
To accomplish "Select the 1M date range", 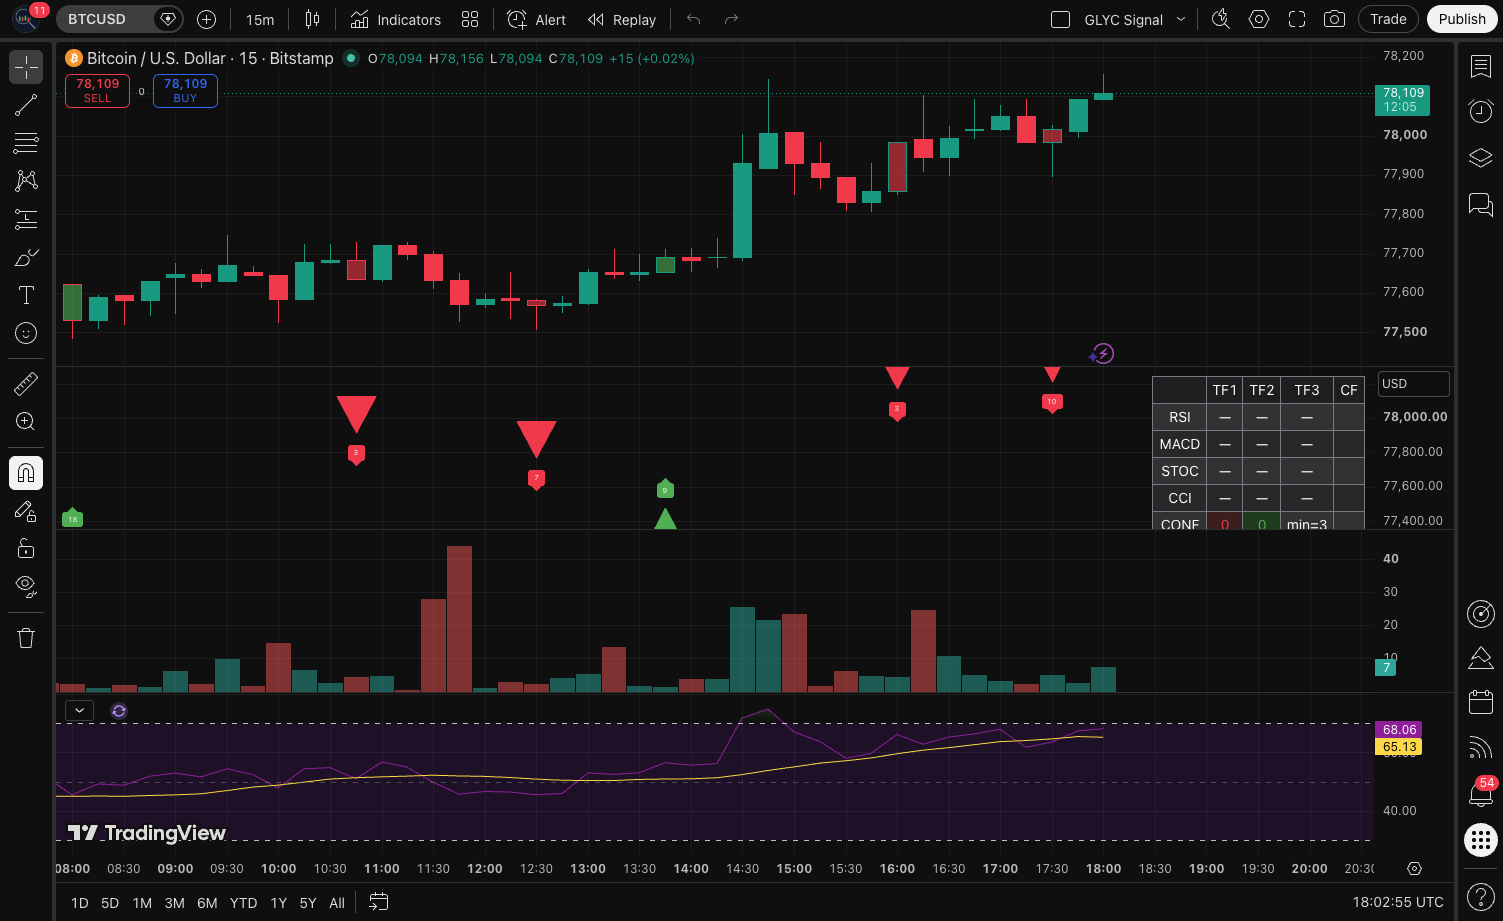I will [142, 902].
